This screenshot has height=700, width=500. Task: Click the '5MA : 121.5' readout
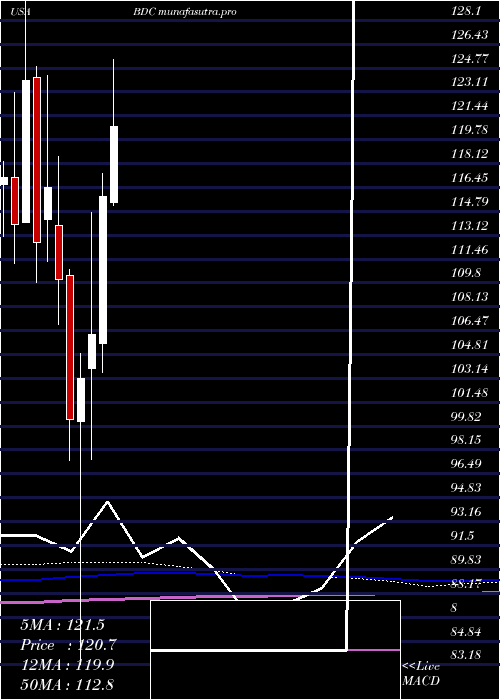pyautogui.click(x=62, y=625)
